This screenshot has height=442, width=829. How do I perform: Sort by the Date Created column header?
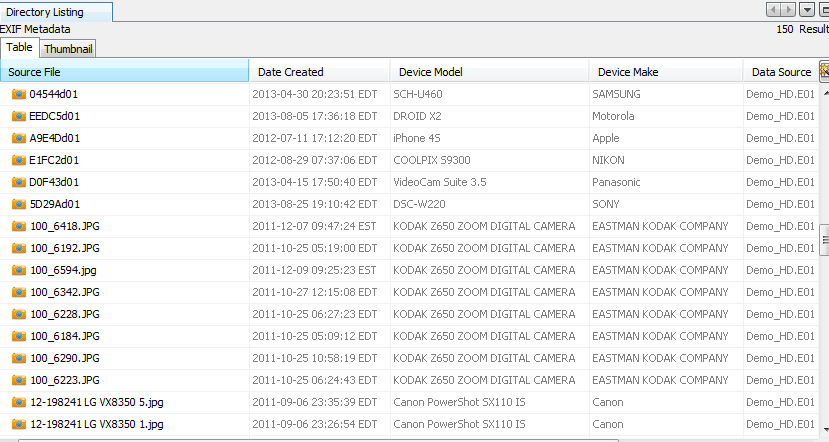click(x=319, y=72)
